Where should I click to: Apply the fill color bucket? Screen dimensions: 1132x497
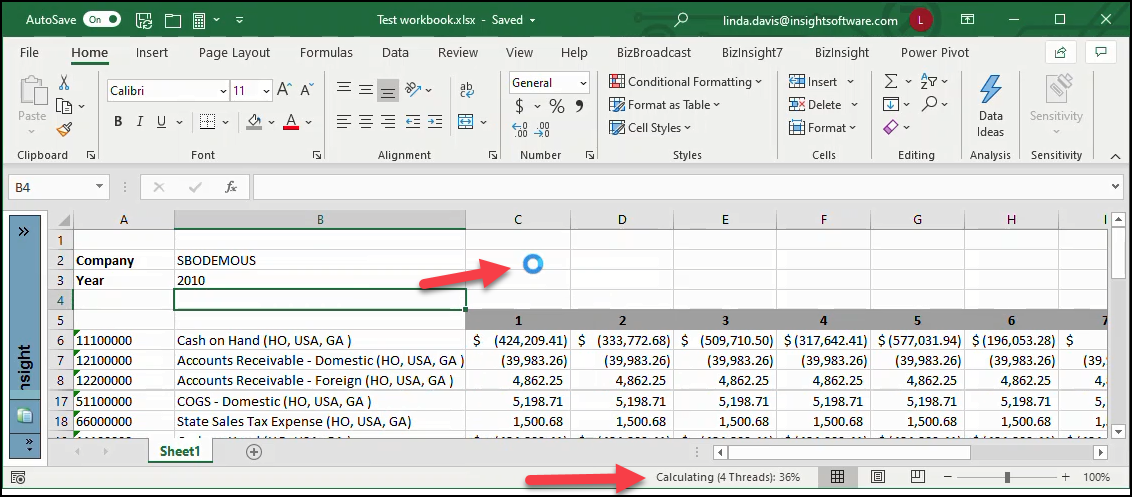tap(254, 121)
